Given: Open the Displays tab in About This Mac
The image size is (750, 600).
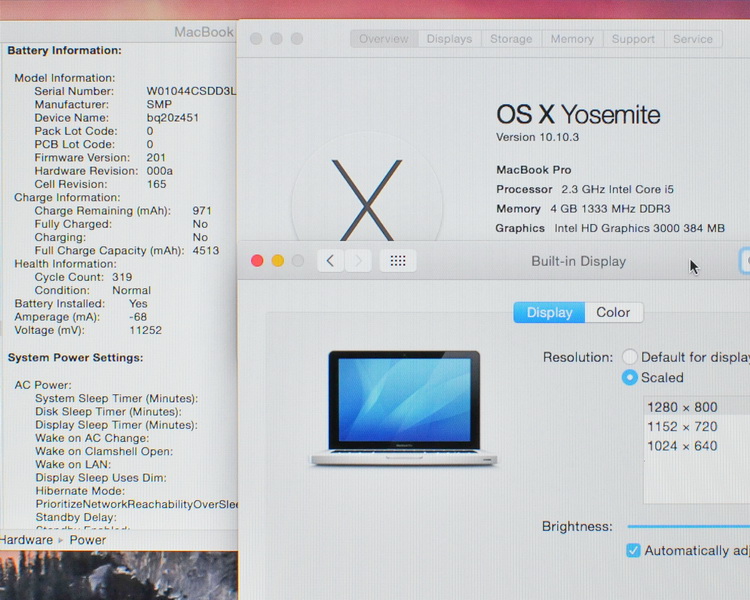Looking at the screenshot, I should pos(449,39).
